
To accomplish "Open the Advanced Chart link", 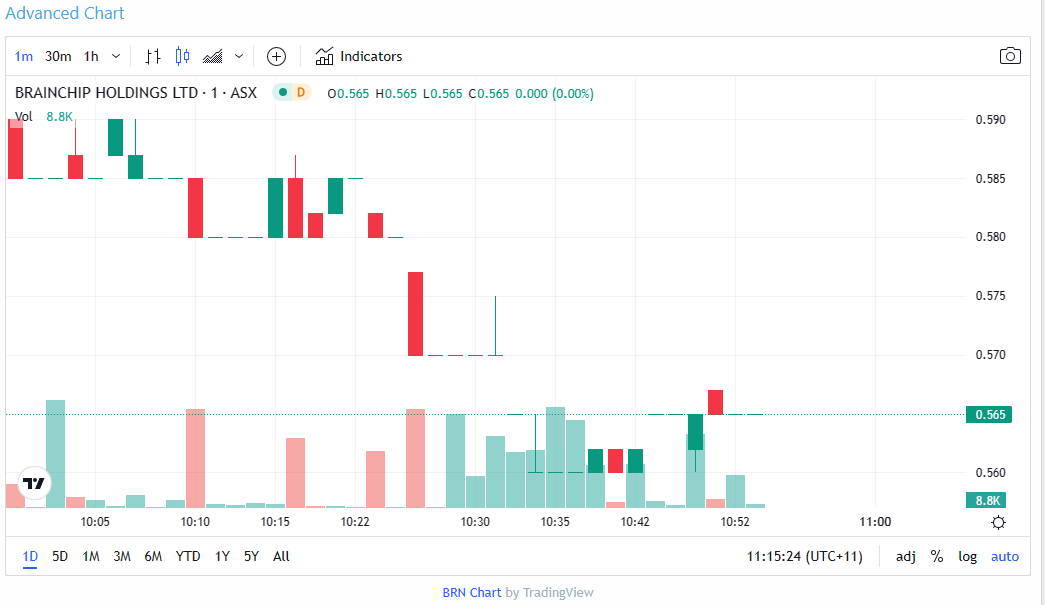I will click(x=66, y=13).
